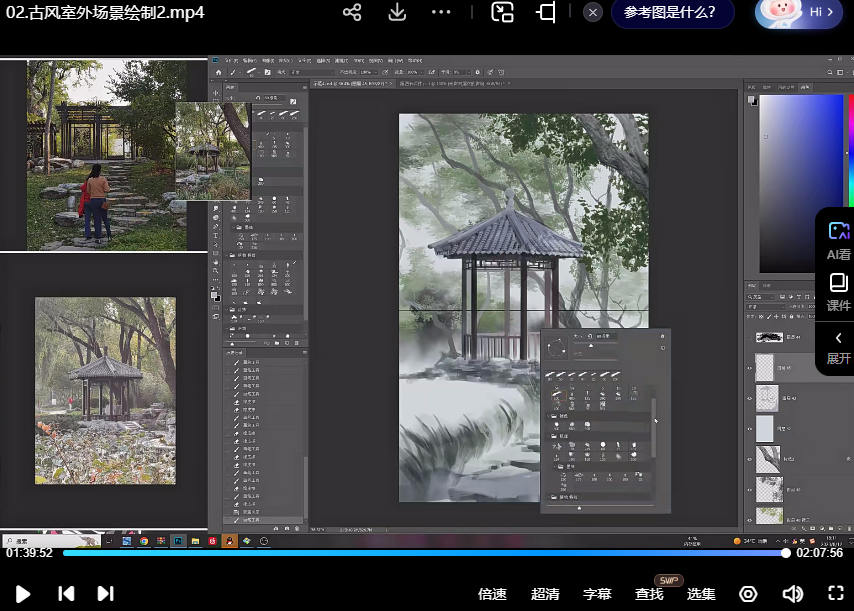
Task: Skip to the previous video
Action: click(x=66, y=593)
